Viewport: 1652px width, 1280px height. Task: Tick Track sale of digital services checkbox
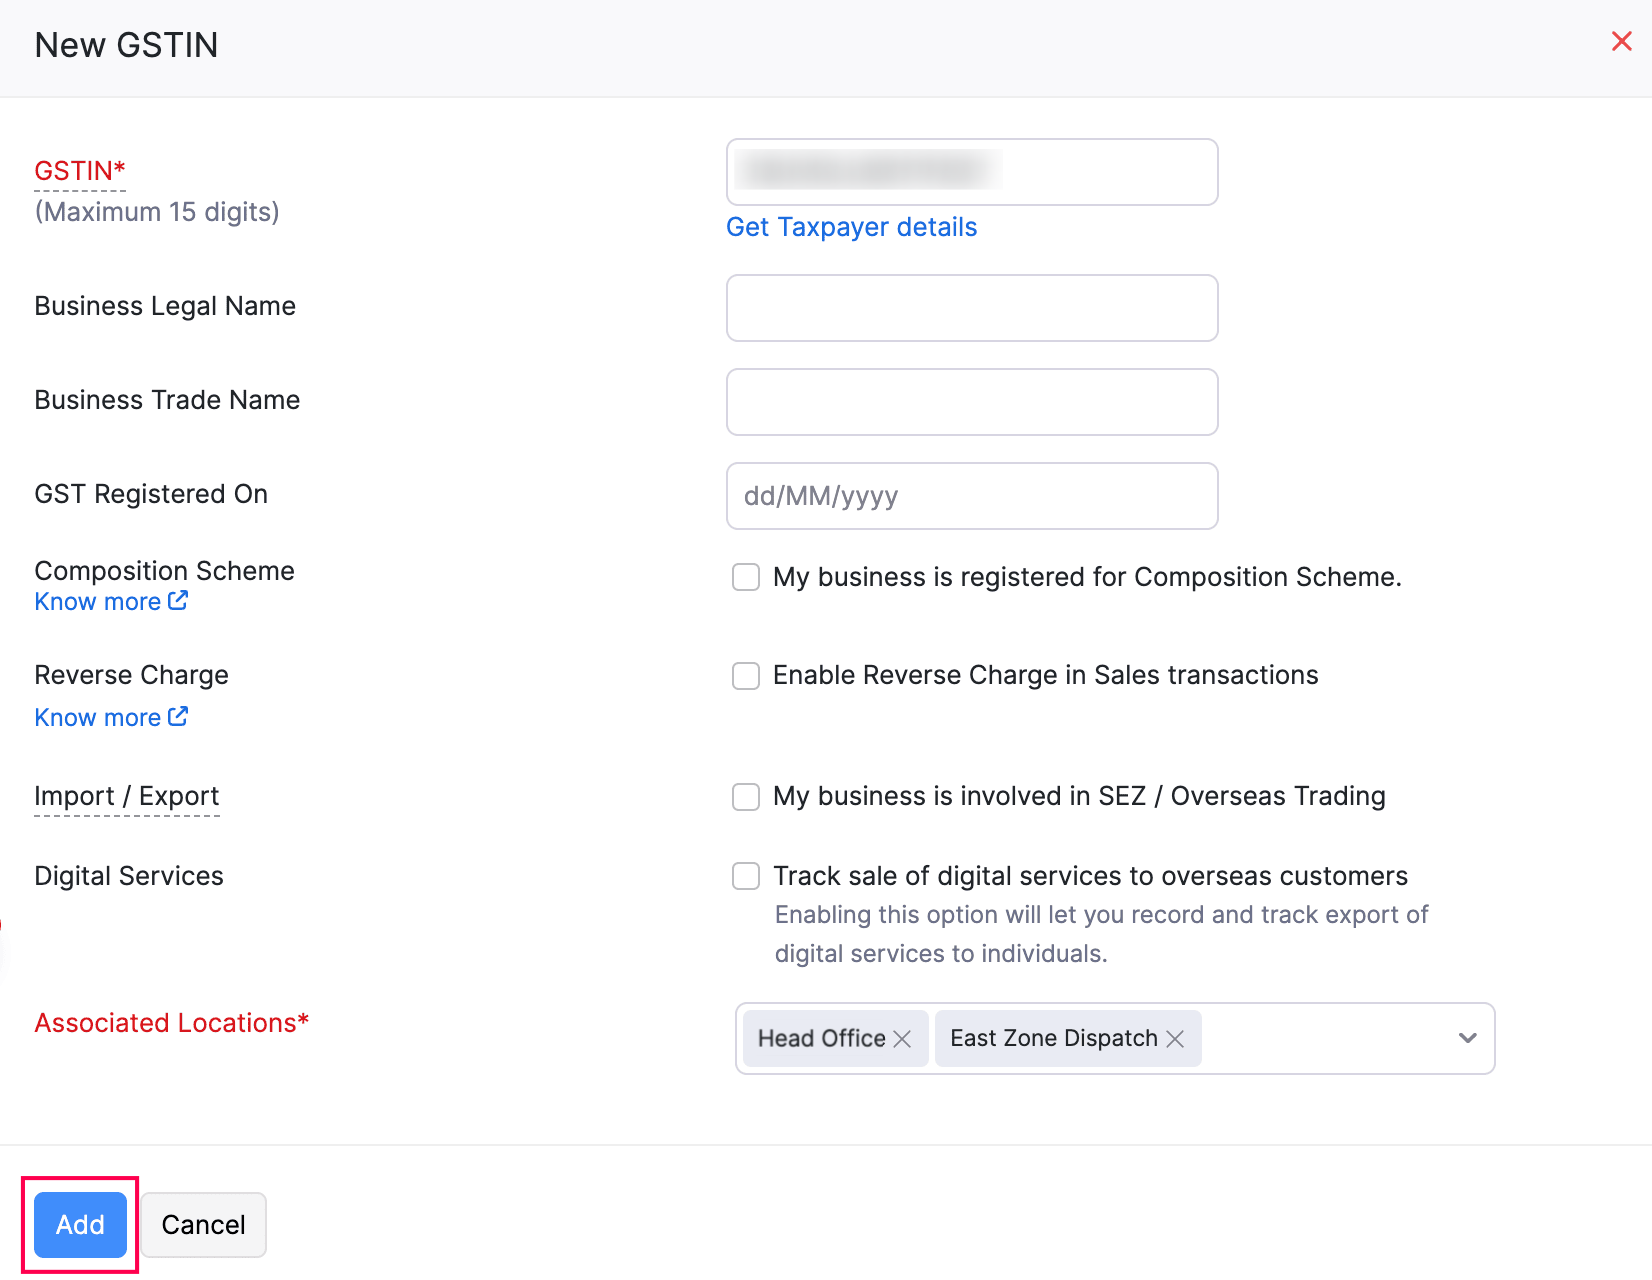point(746,876)
